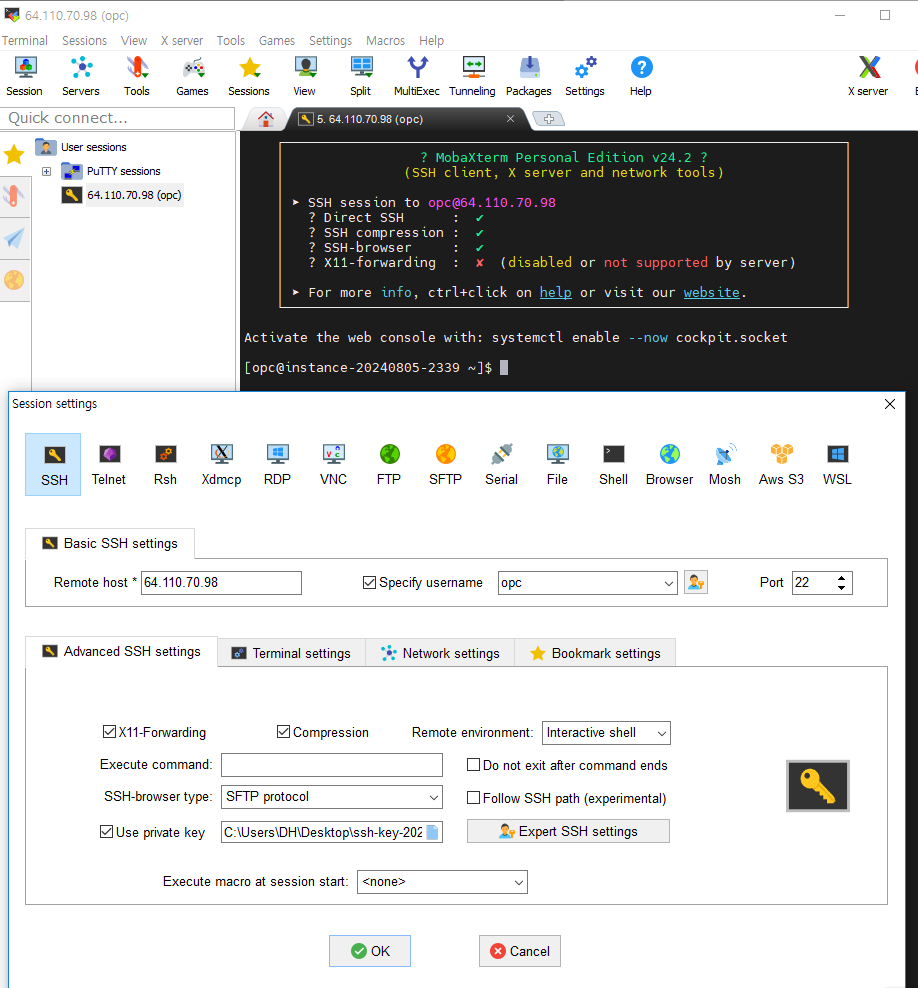Open the Servers toolbar icon
This screenshot has width=918, height=988.
81,76
